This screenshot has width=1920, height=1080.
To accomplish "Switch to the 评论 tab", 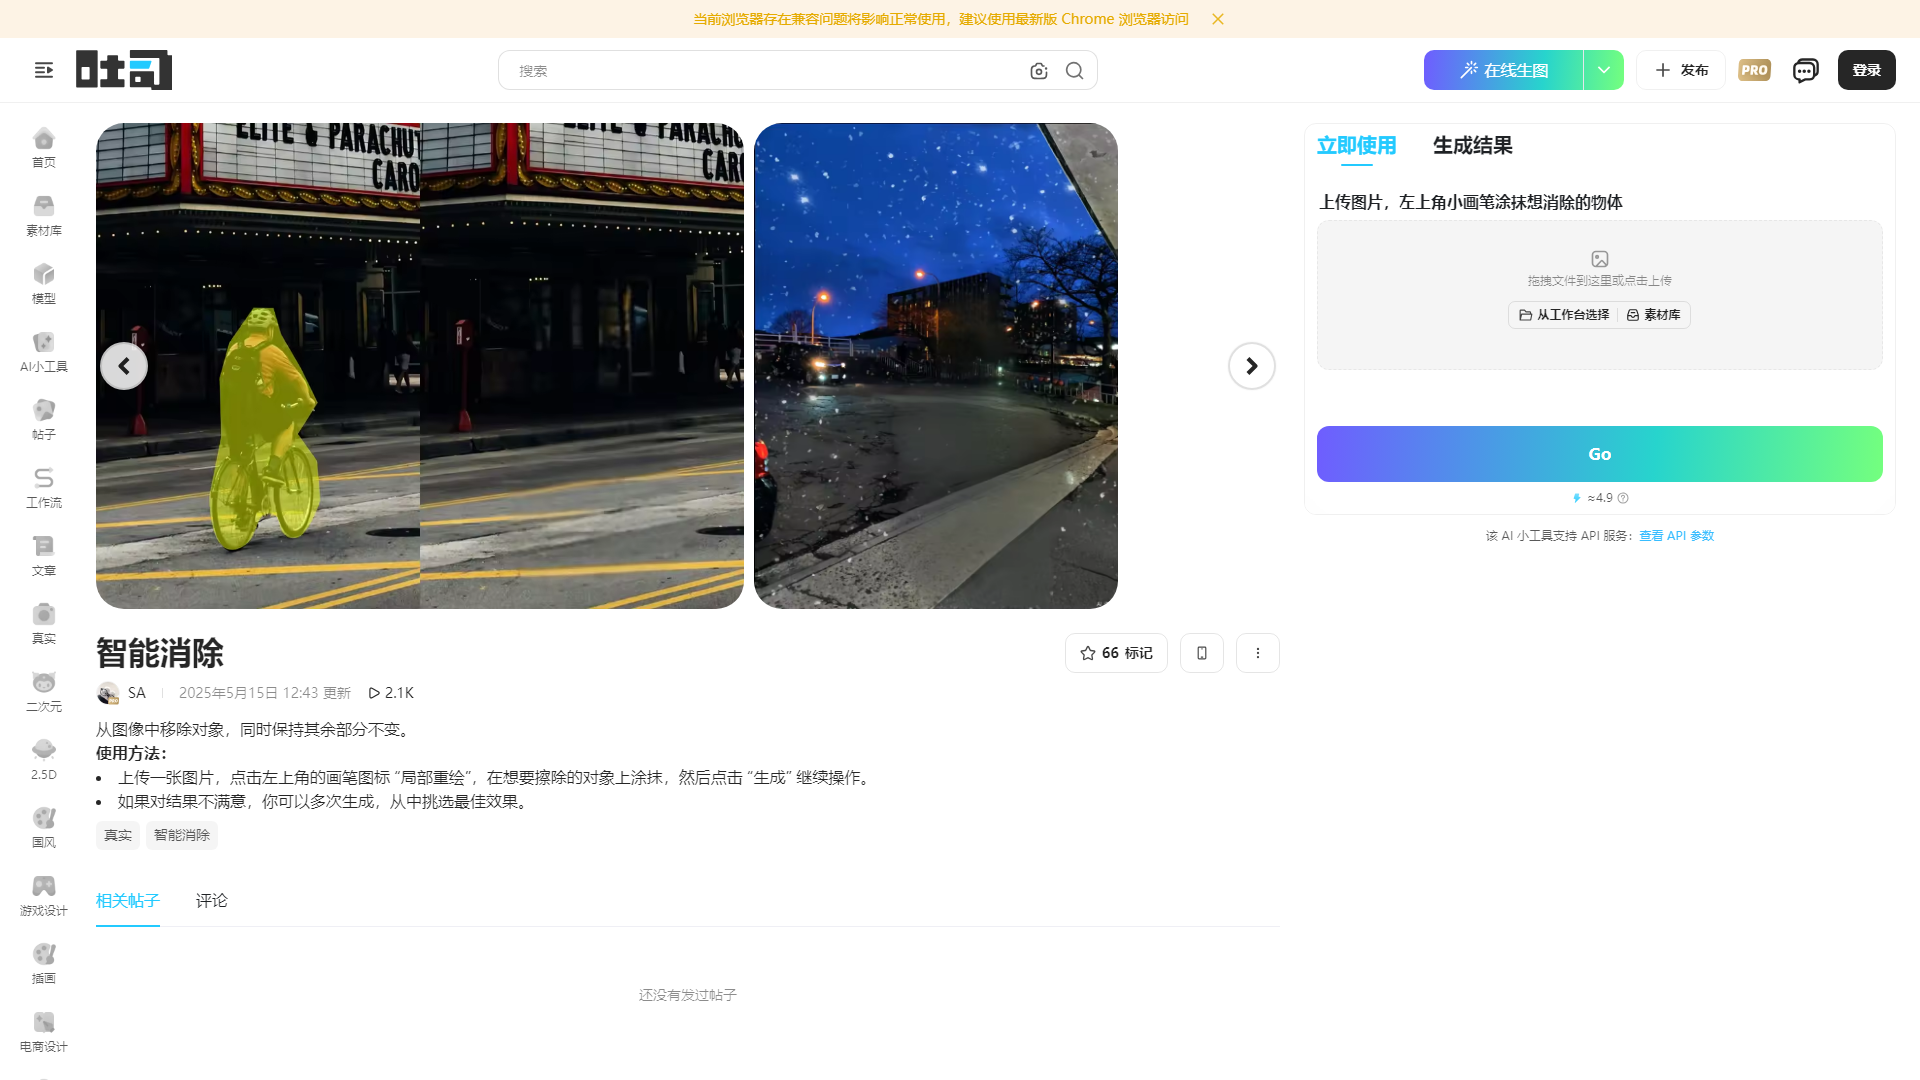I will [x=211, y=900].
